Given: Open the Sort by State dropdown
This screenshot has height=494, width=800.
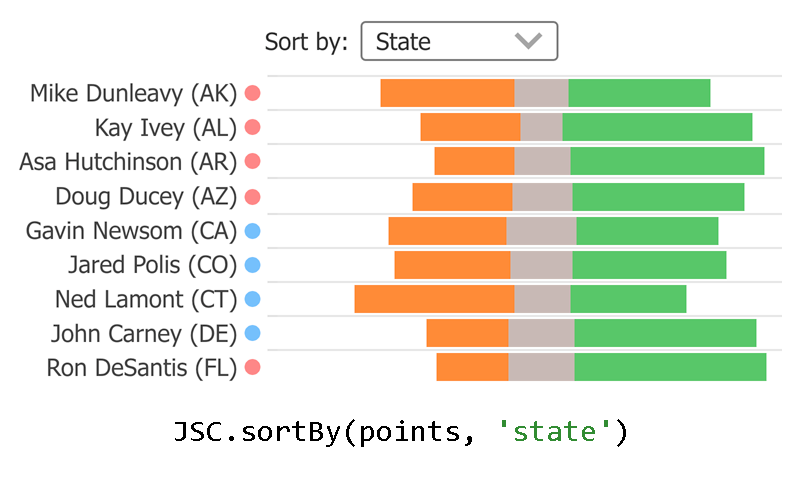Looking at the screenshot, I should tap(458, 41).
